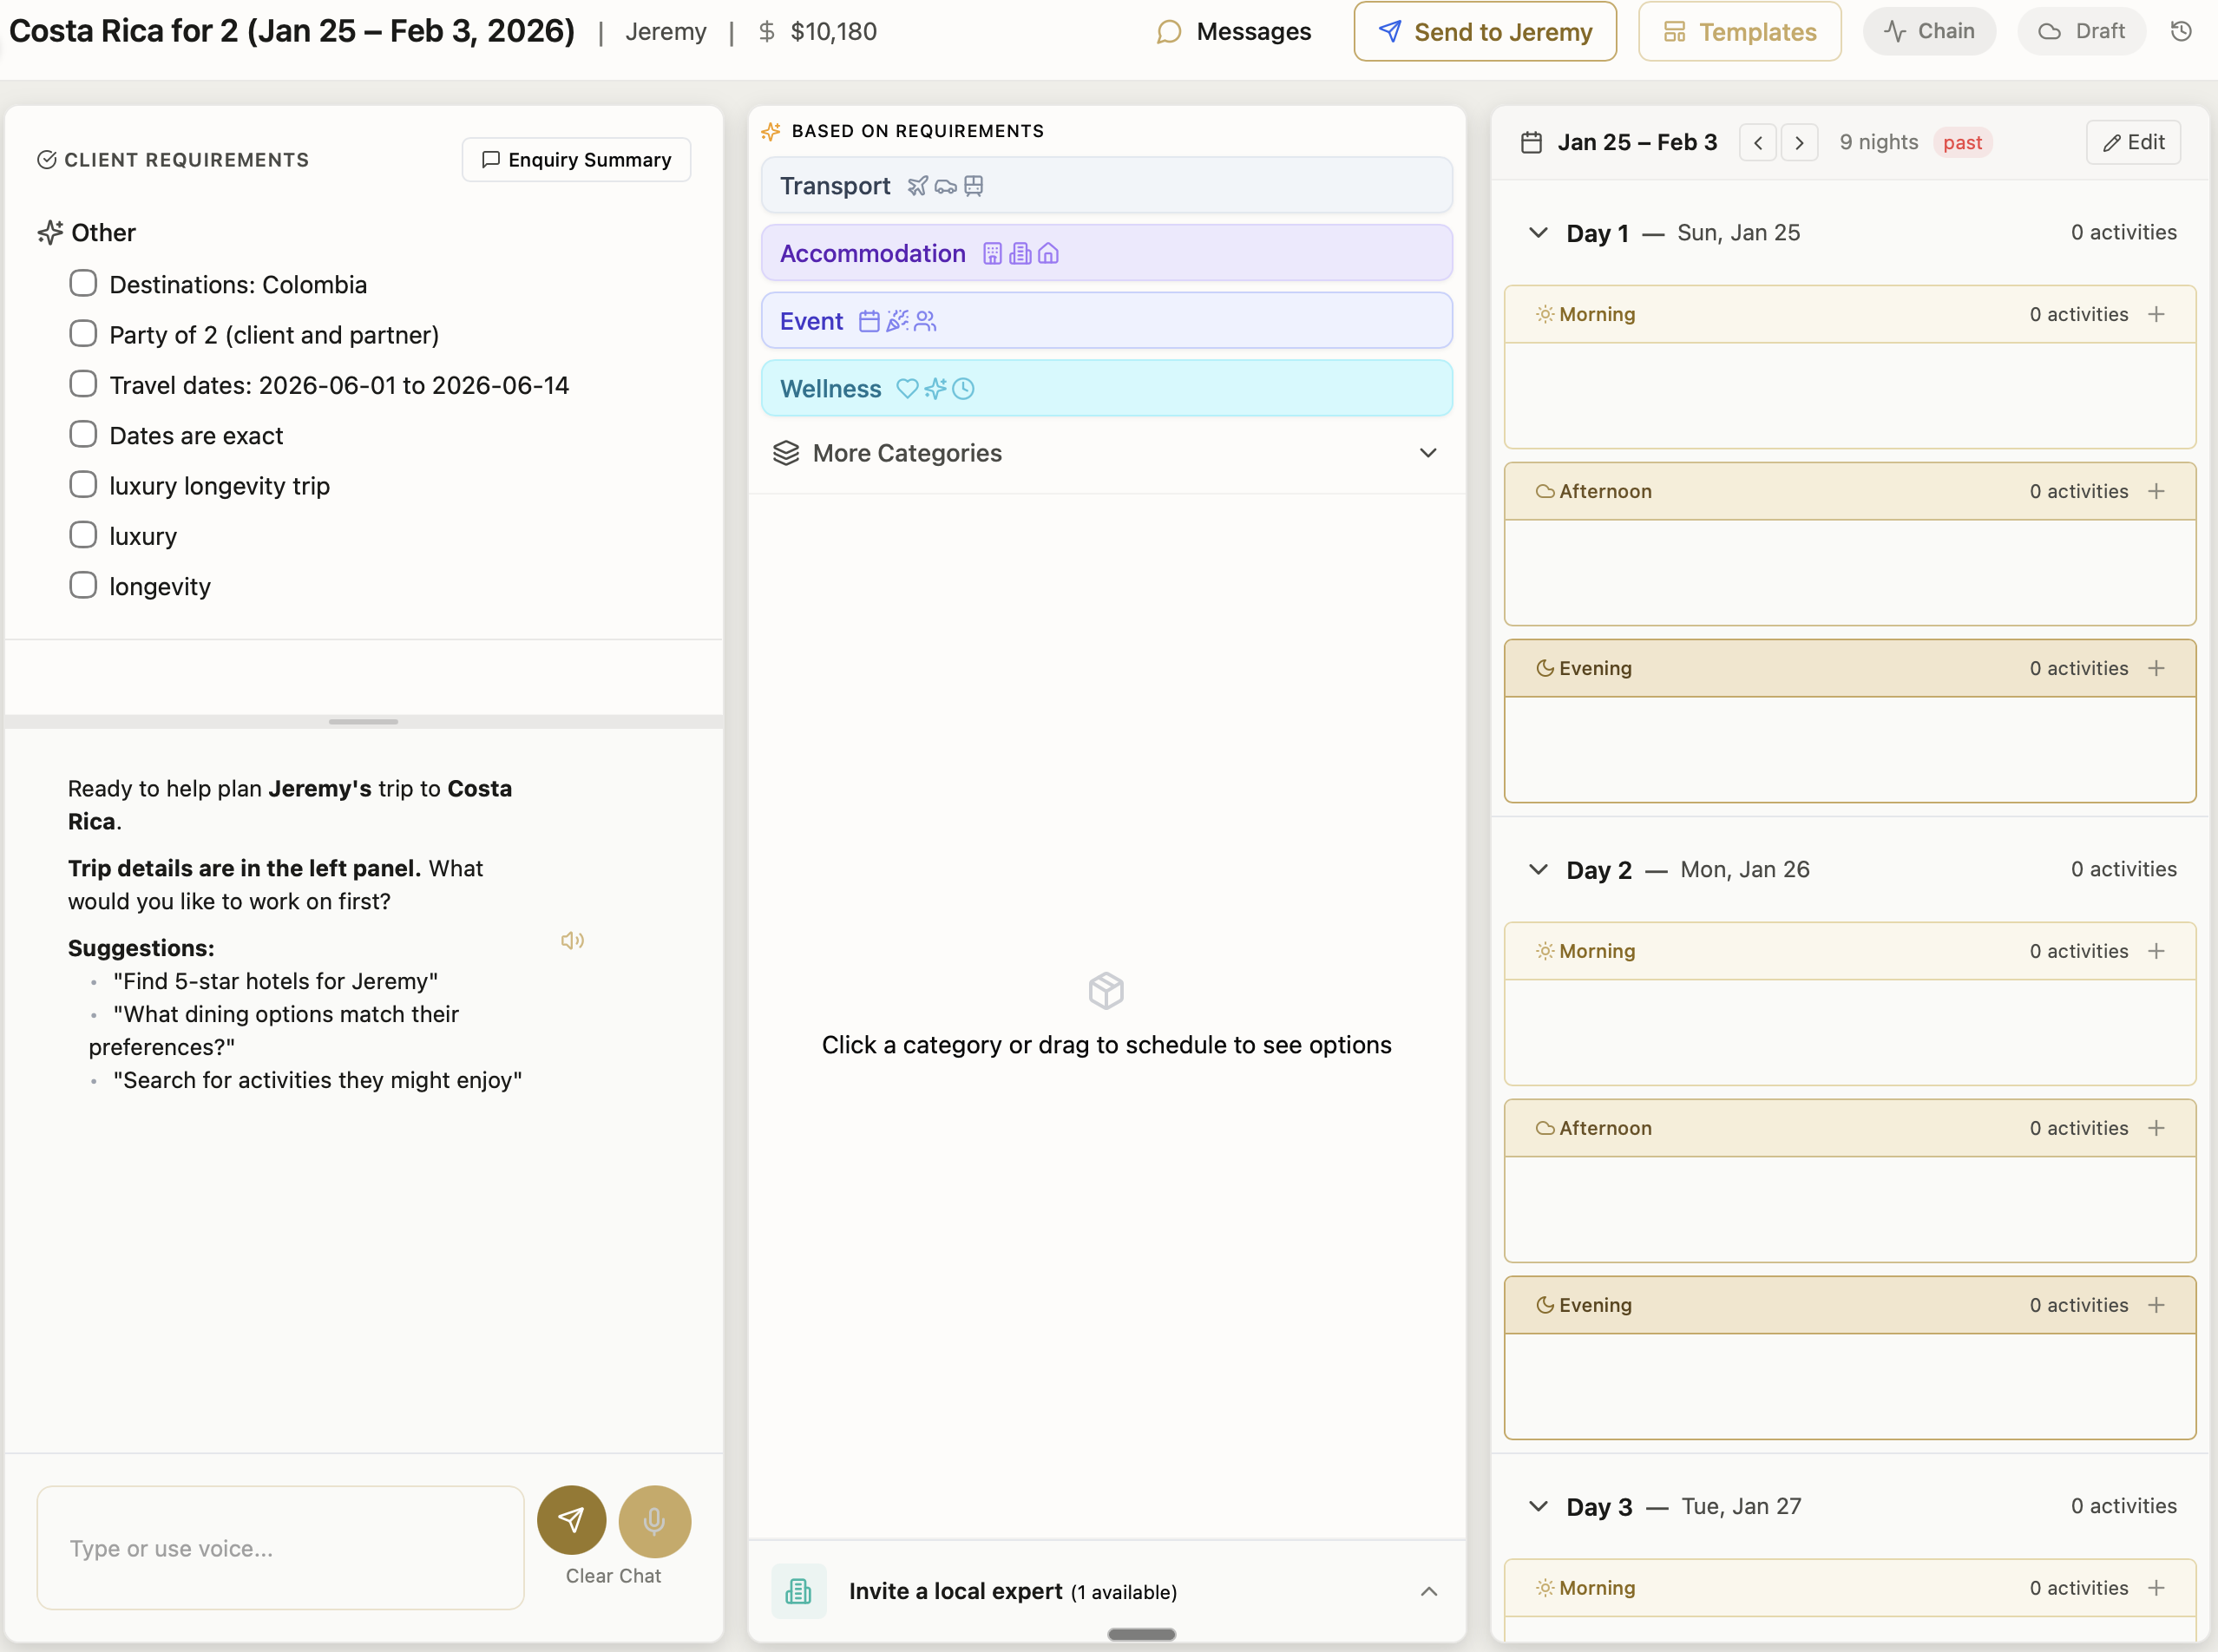Viewport: 2218px width, 1652px height.
Task: Click the speaker icon to hear the suggestion
Action: click(x=572, y=940)
